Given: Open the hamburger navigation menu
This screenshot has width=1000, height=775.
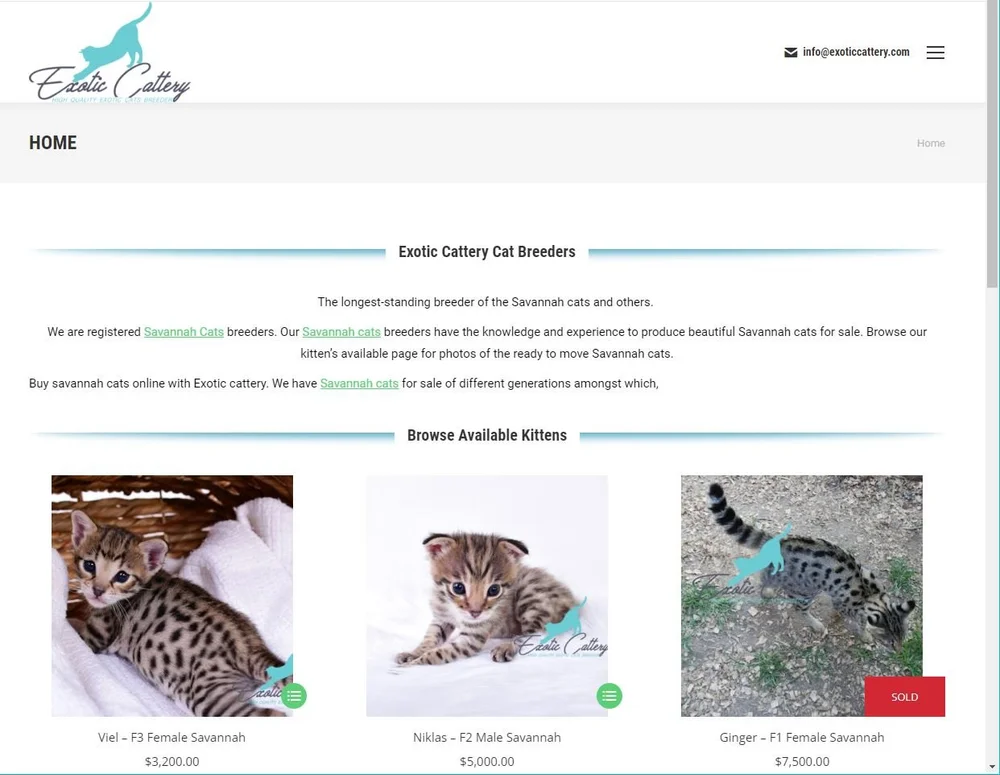Looking at the screenshot, I should pos(935,52).
